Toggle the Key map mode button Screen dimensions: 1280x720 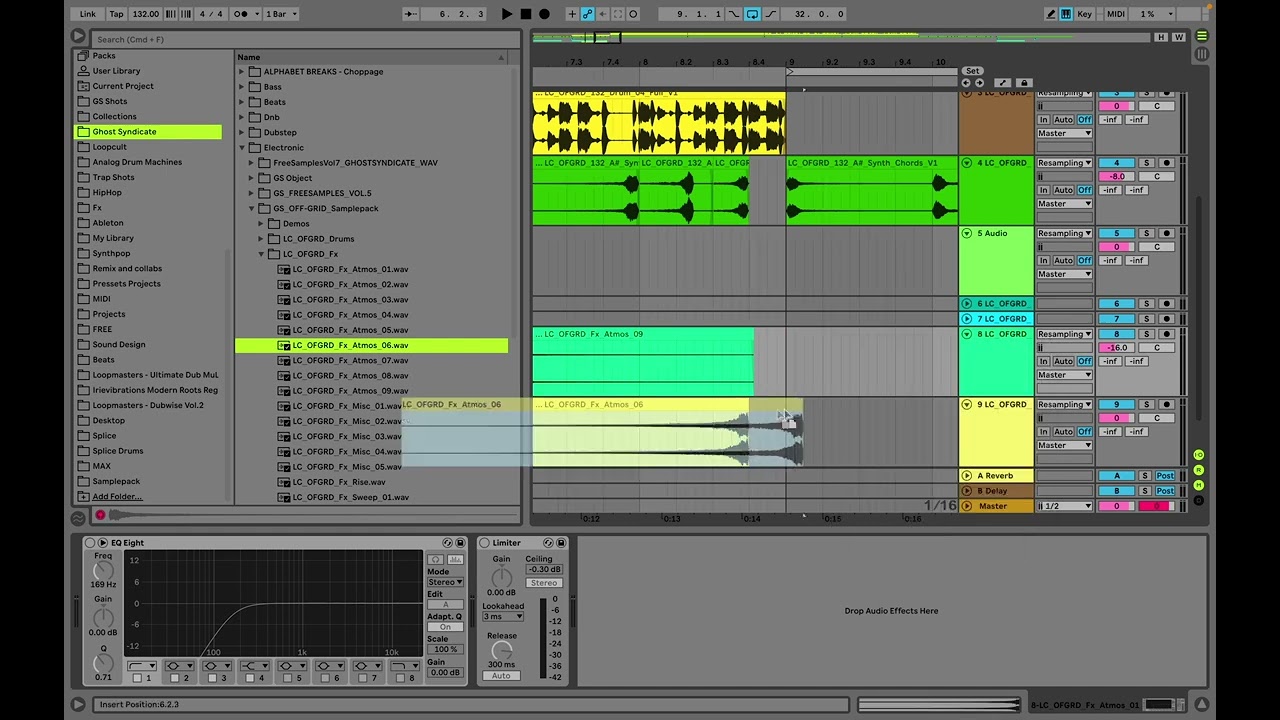pos(1085,14)
